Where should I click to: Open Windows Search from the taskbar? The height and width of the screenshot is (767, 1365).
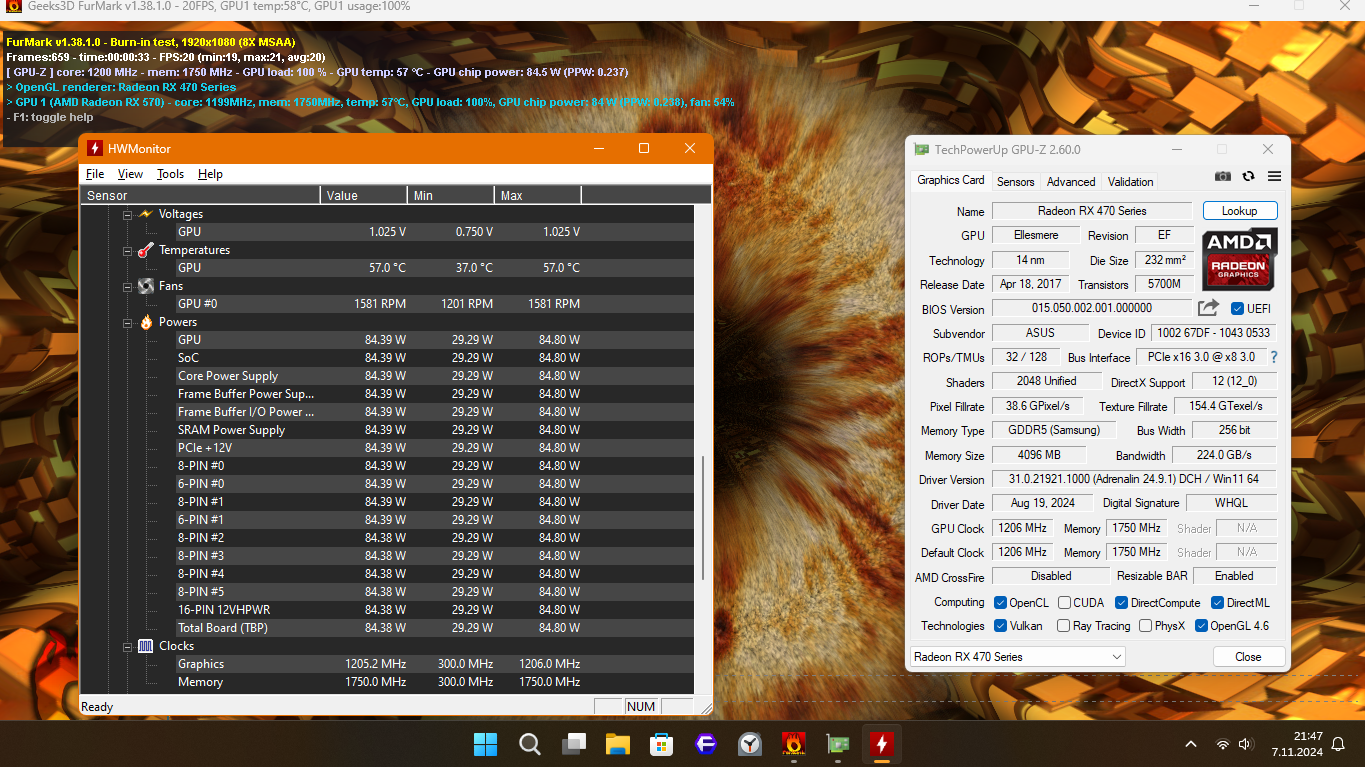click(530, 744)
